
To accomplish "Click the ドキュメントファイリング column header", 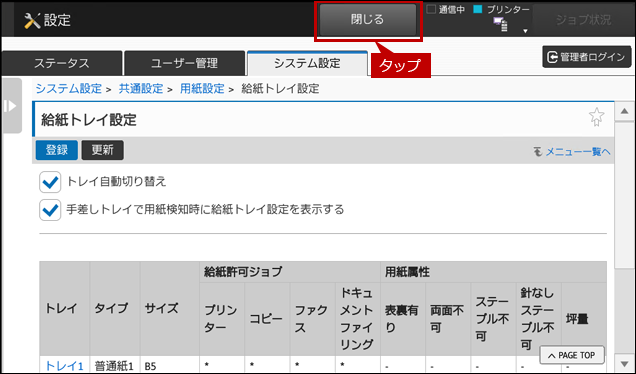I will (x=357, y=319).
